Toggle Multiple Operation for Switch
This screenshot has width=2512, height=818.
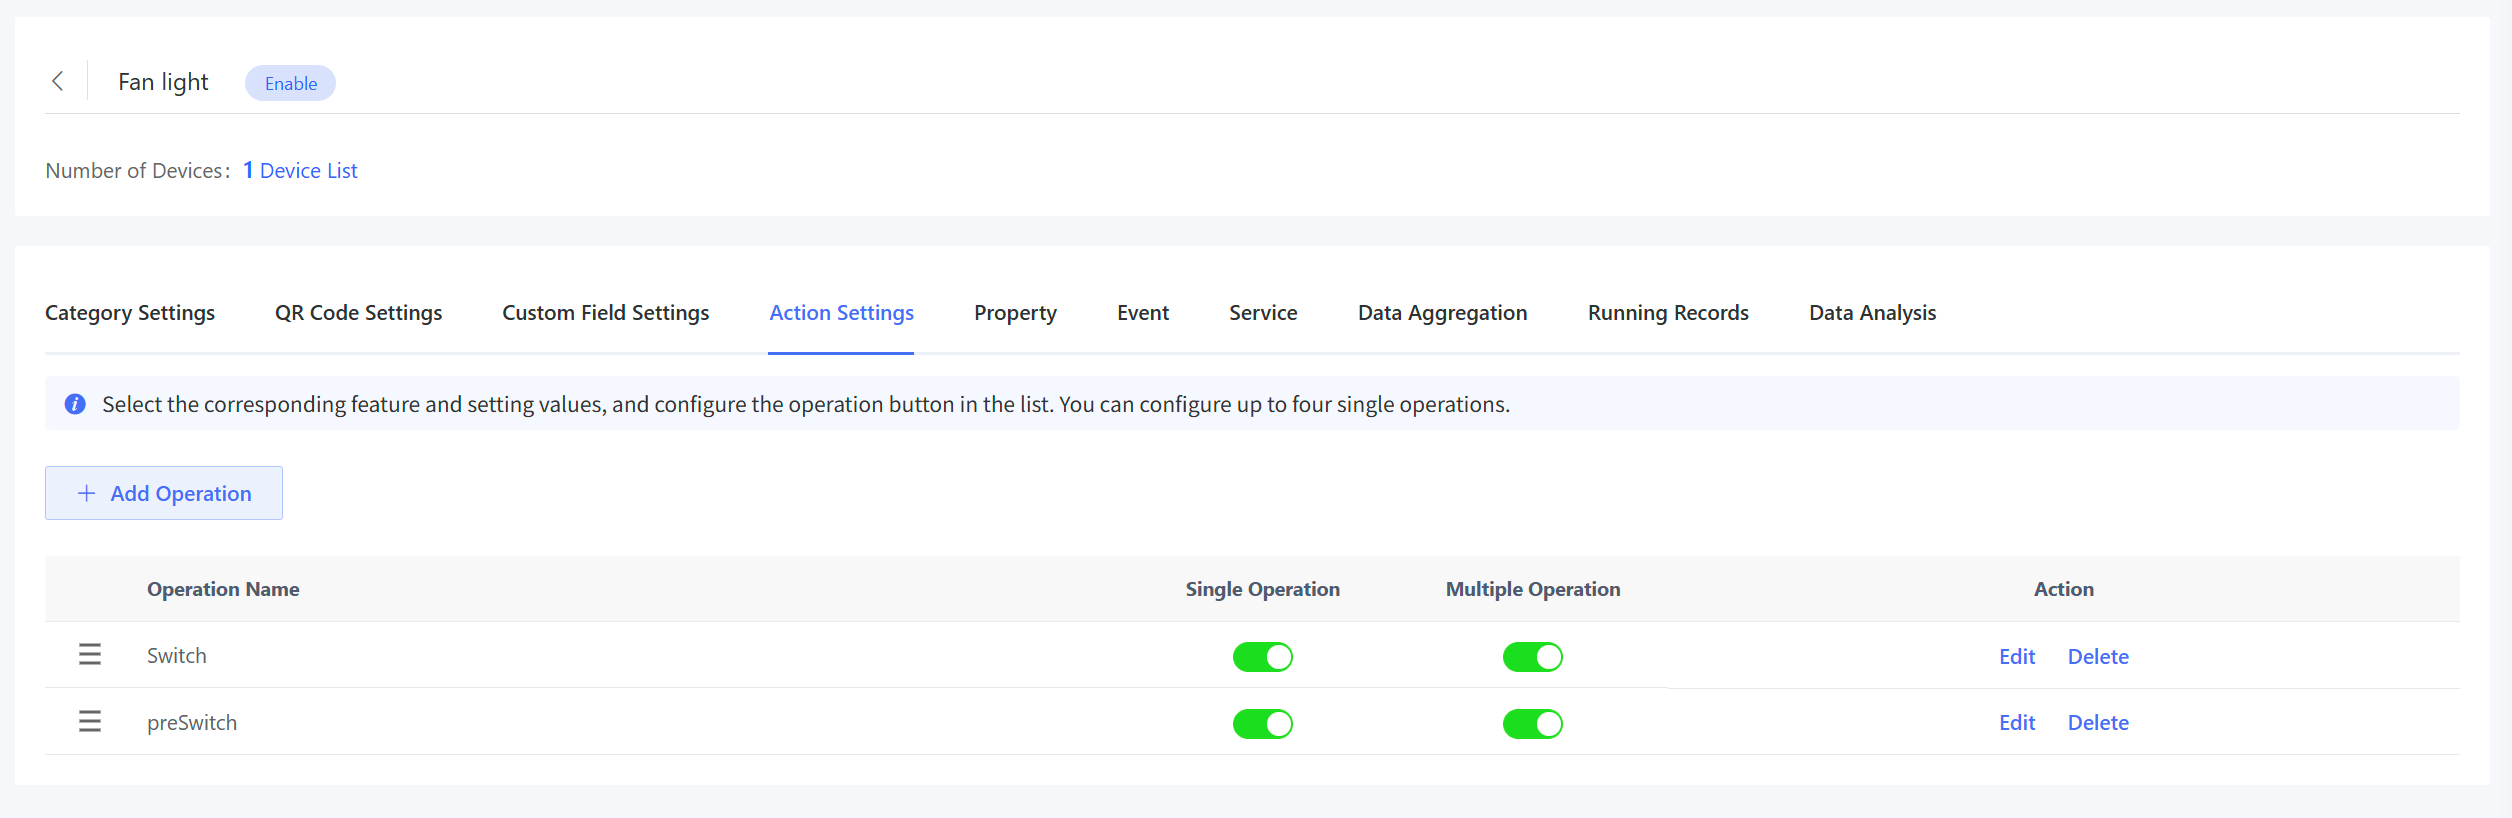click(1532, 657)
